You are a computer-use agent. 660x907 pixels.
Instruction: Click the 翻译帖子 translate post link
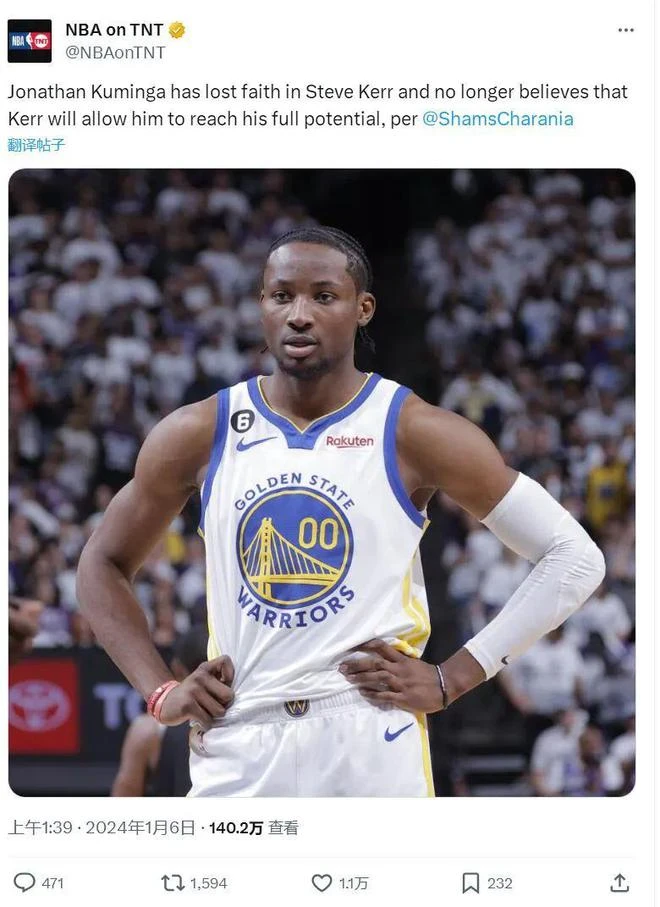(36, 145)
